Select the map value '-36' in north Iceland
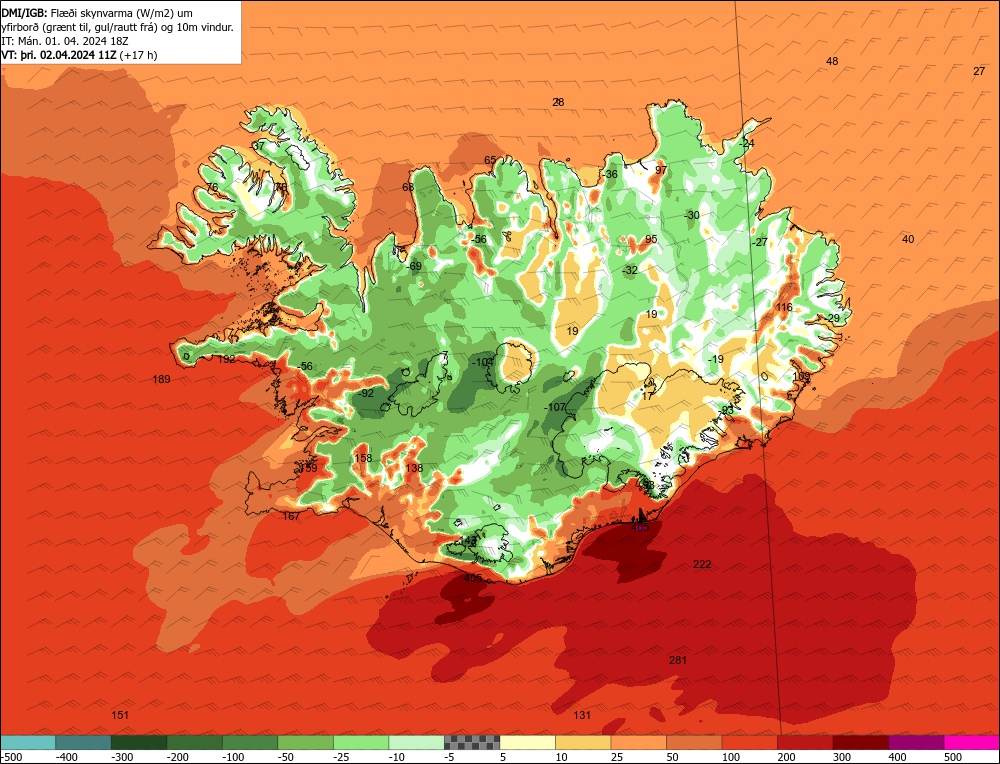The width and height of the screenshot is (1000, 764). click(x=610, y=174)
